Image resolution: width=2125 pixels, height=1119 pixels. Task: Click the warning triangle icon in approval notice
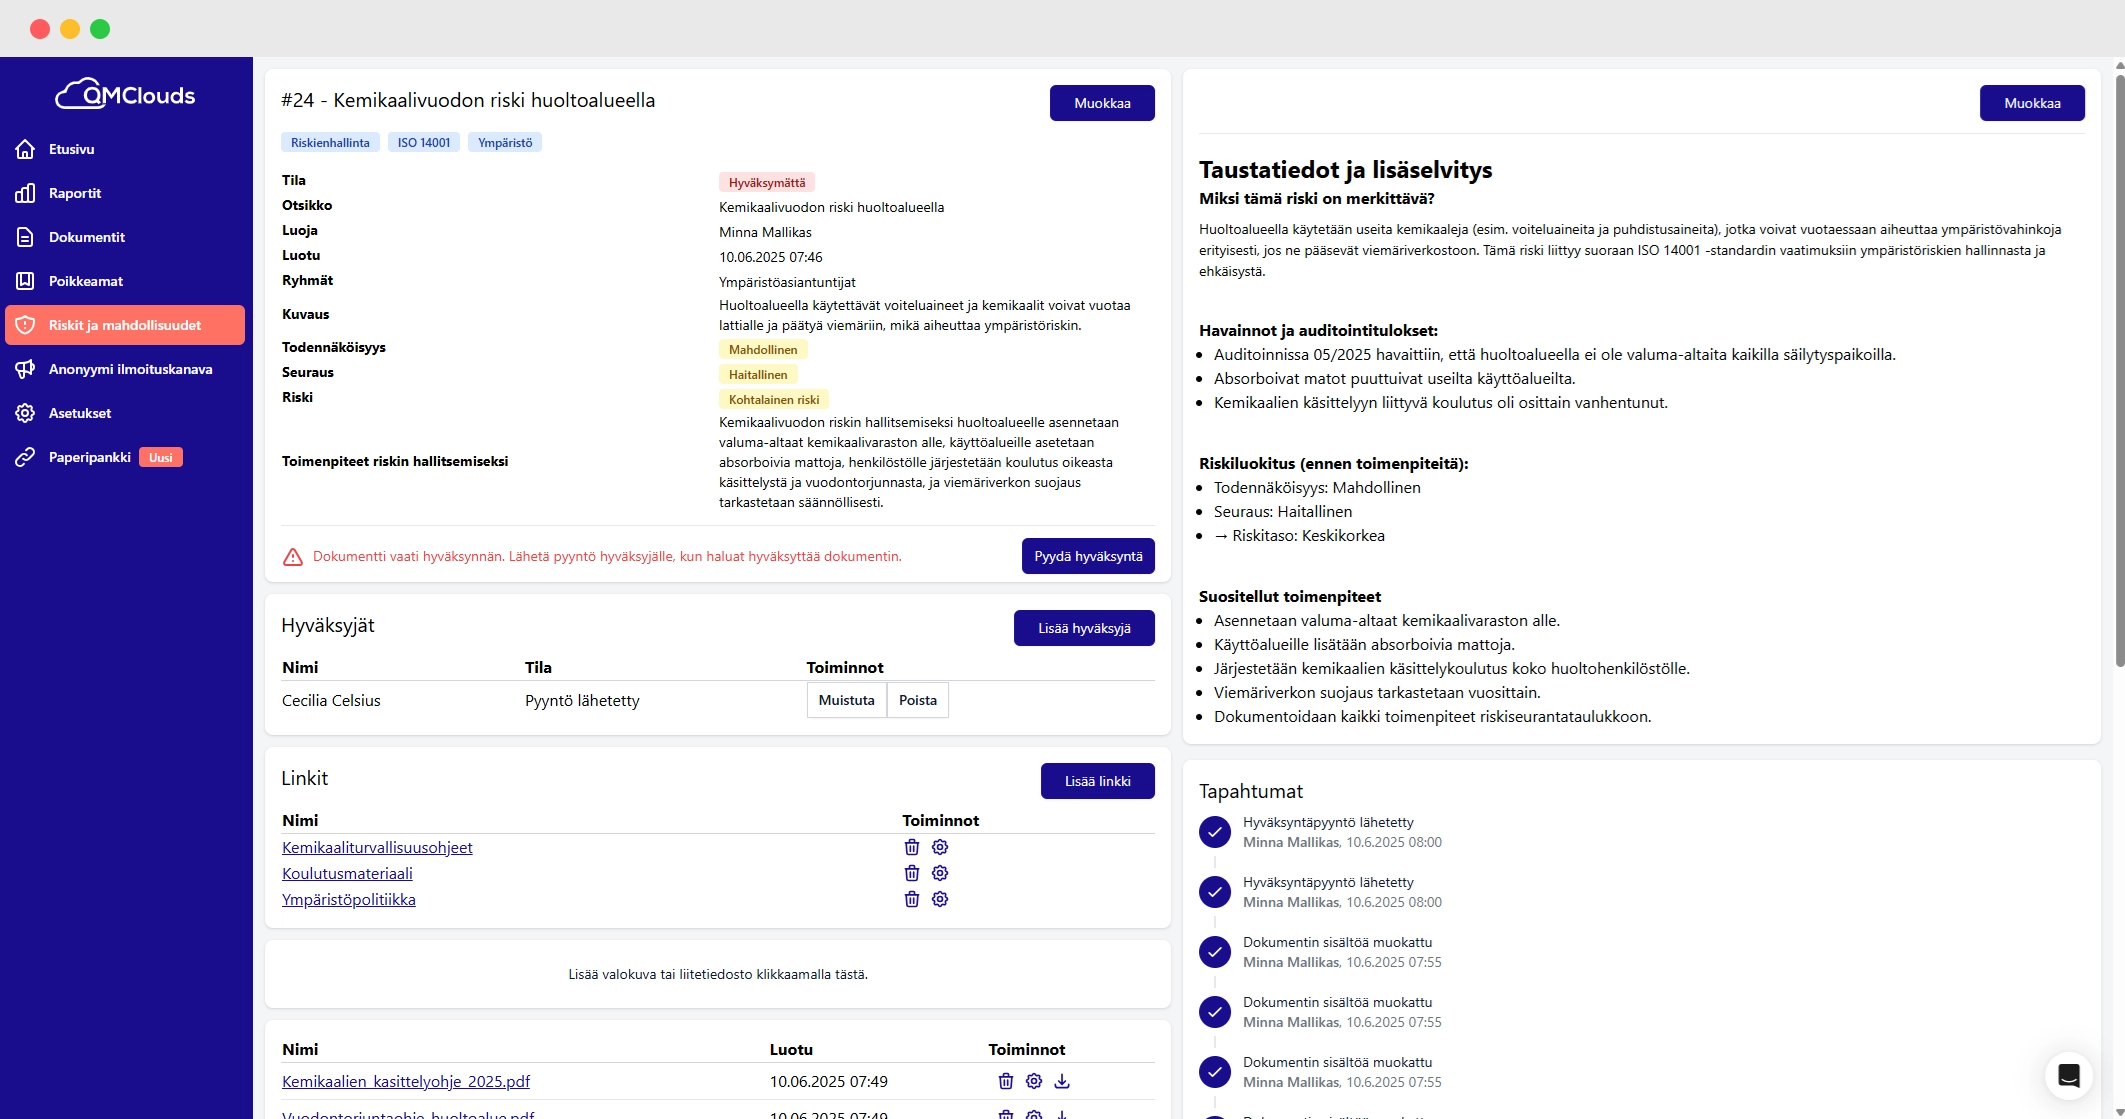click(293, 557)
